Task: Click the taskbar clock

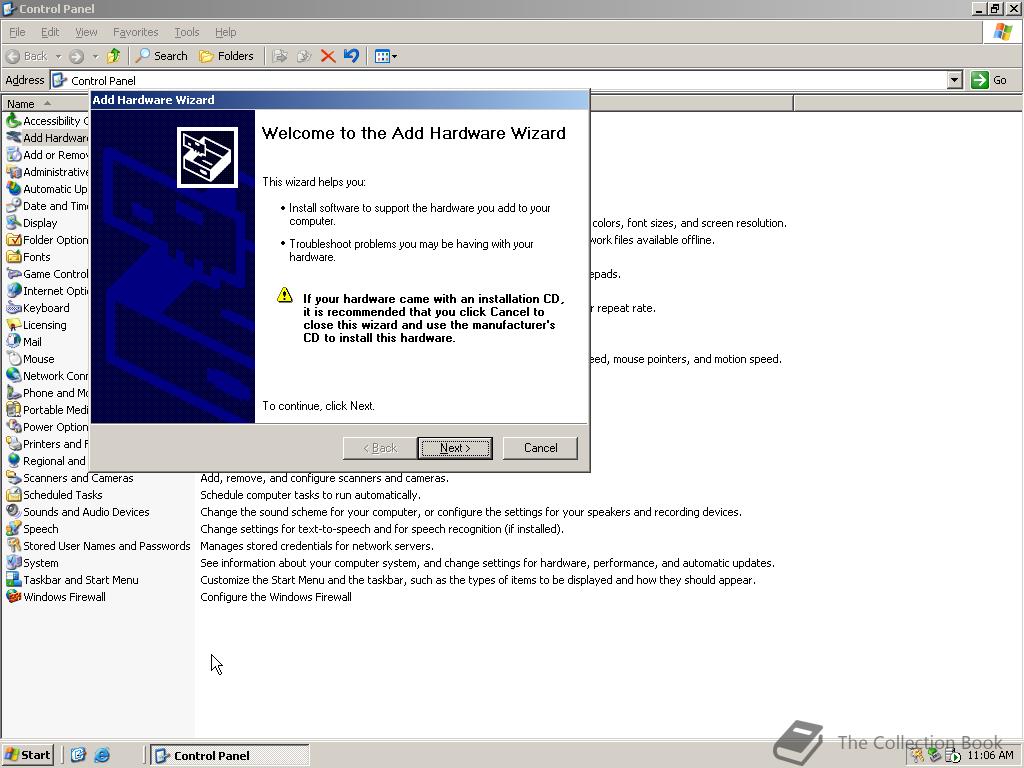Action: (989, 755)
